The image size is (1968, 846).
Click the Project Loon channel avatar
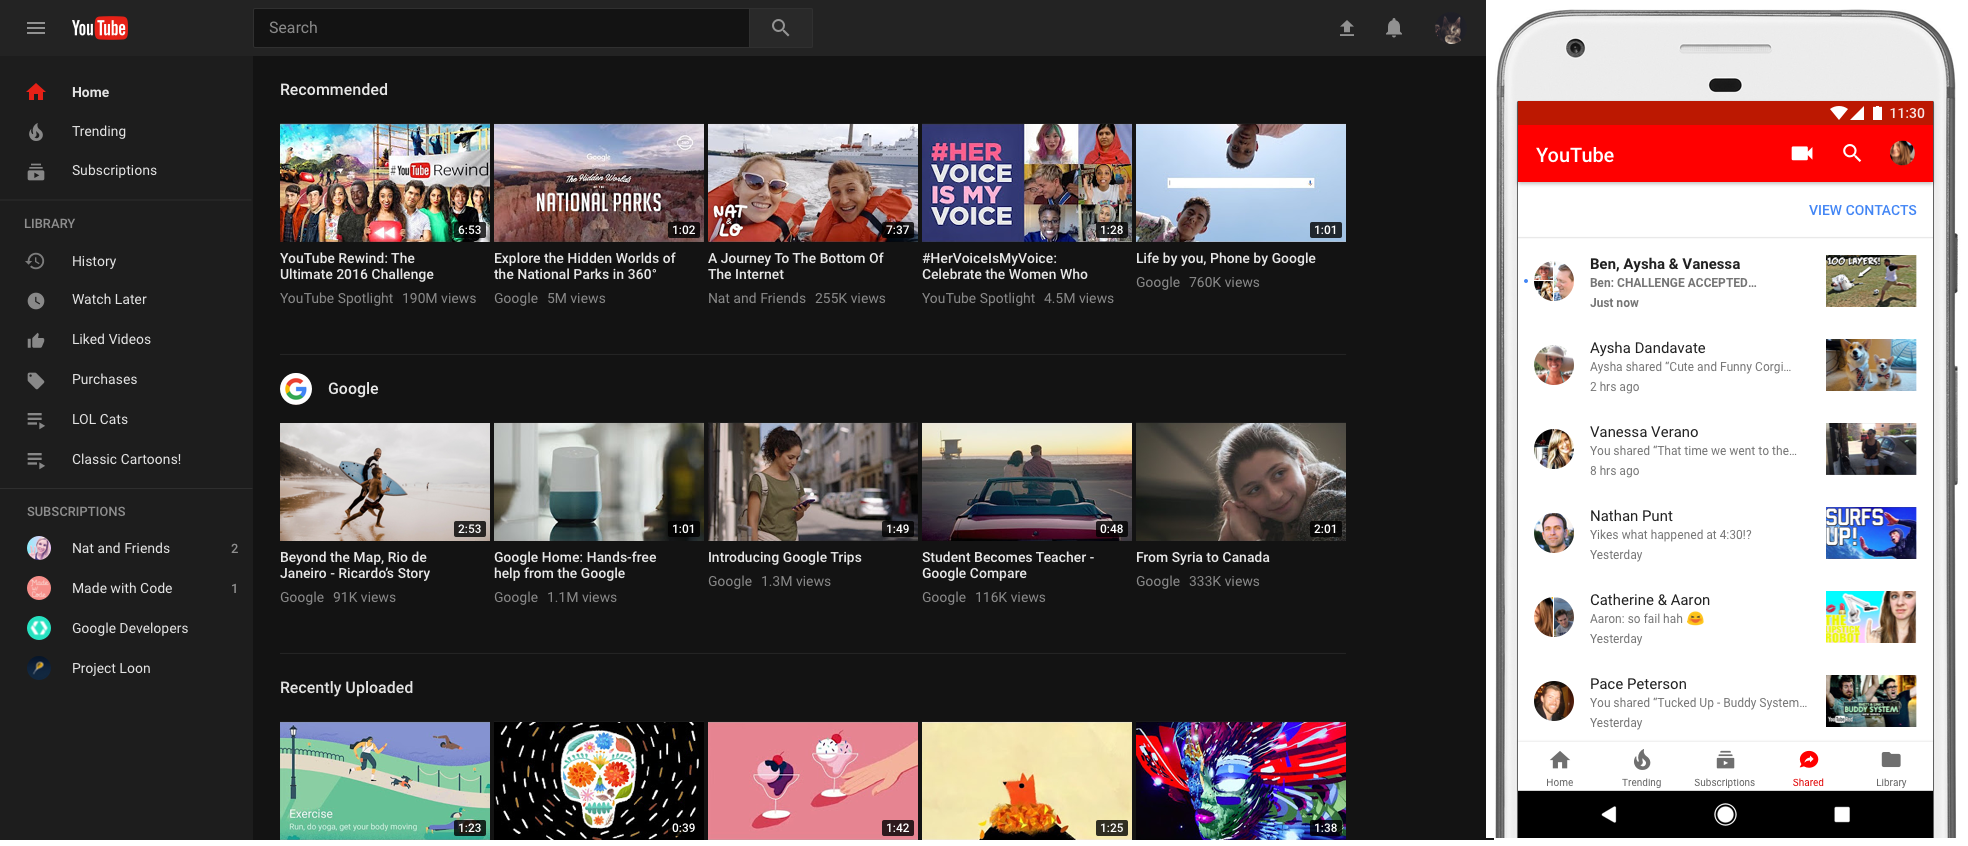coord(39,668)
